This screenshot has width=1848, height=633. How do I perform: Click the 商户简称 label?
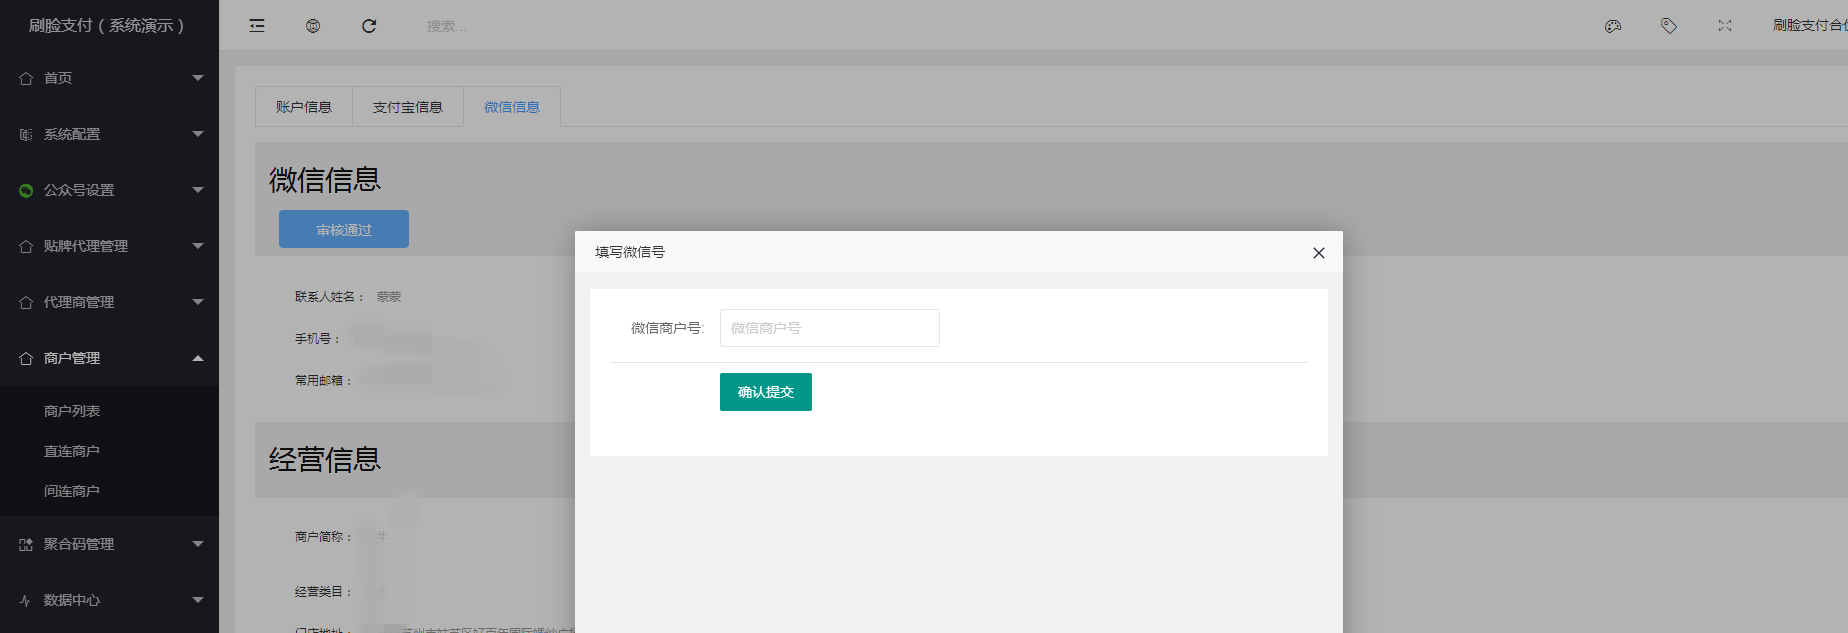(323, 537)
